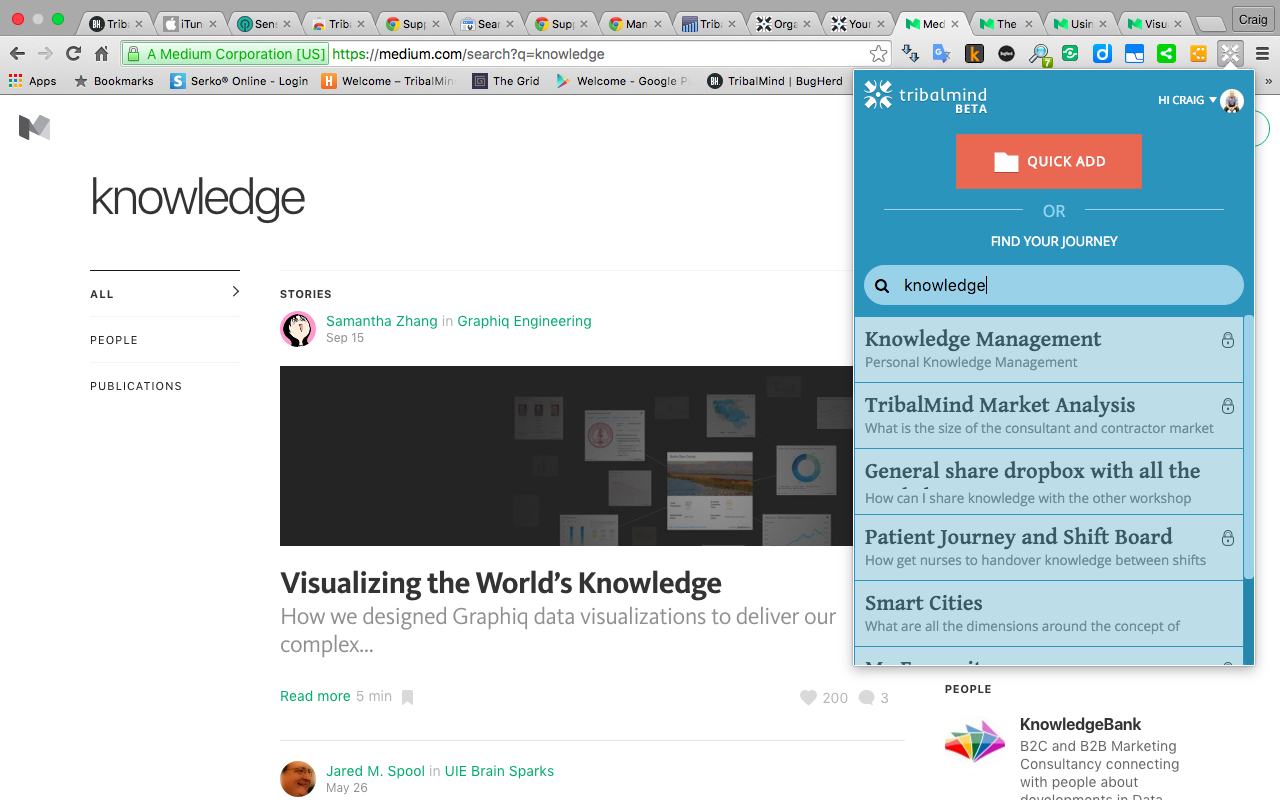Click the green share extension icon
Screen dimensions: 1280x800
pyautogui.click(x=1166, y=54)
